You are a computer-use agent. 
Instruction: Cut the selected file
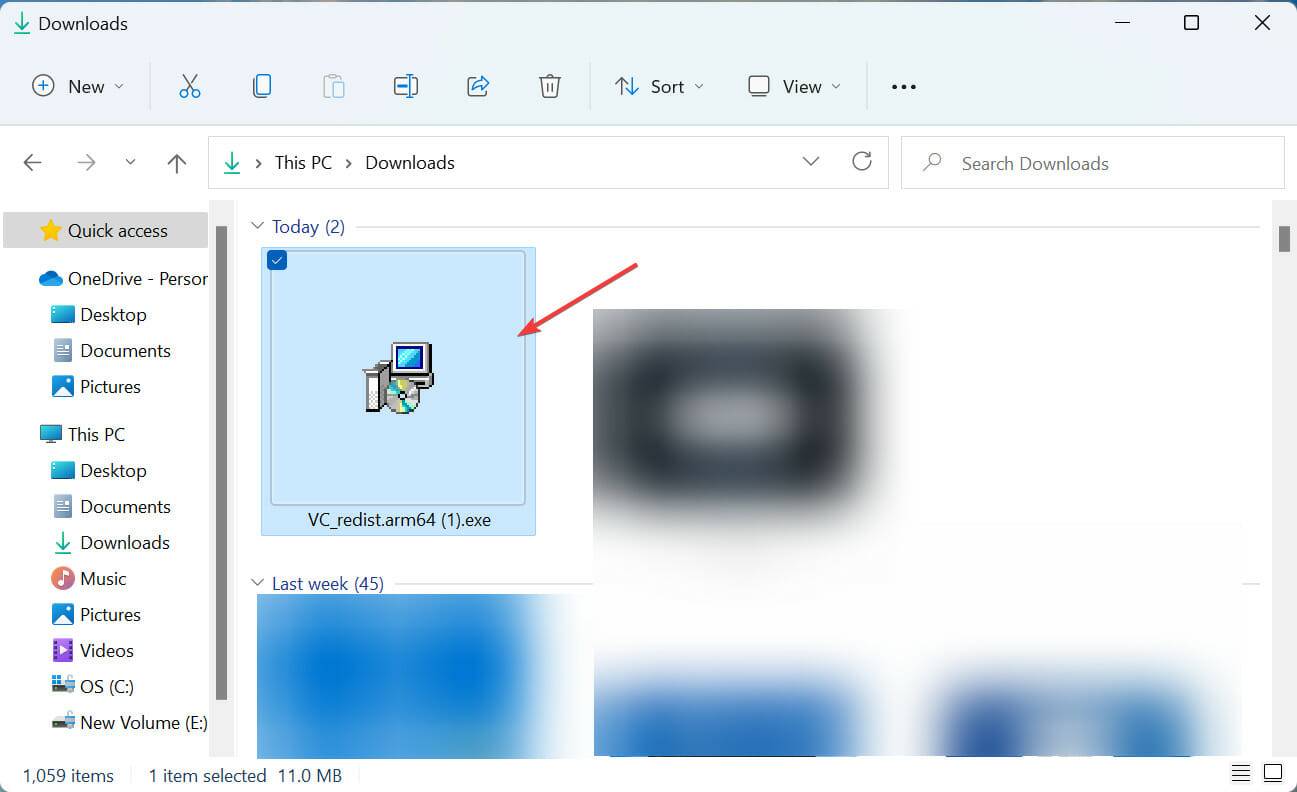tap(190, 86)
